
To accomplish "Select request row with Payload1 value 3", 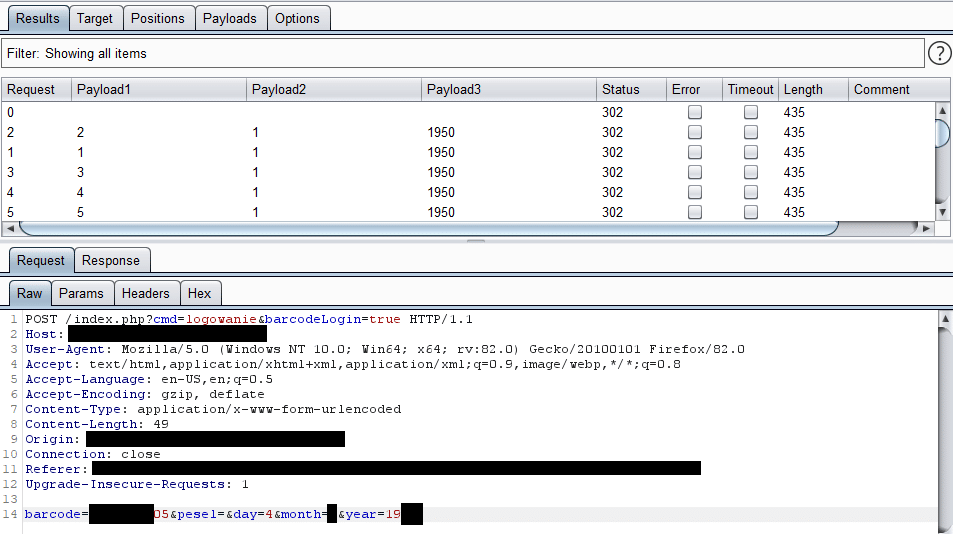I will pos(468,173).
